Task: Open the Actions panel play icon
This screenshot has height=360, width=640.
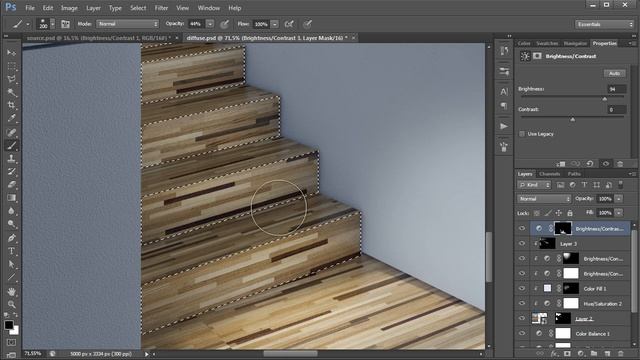Action: coord(504,126)
